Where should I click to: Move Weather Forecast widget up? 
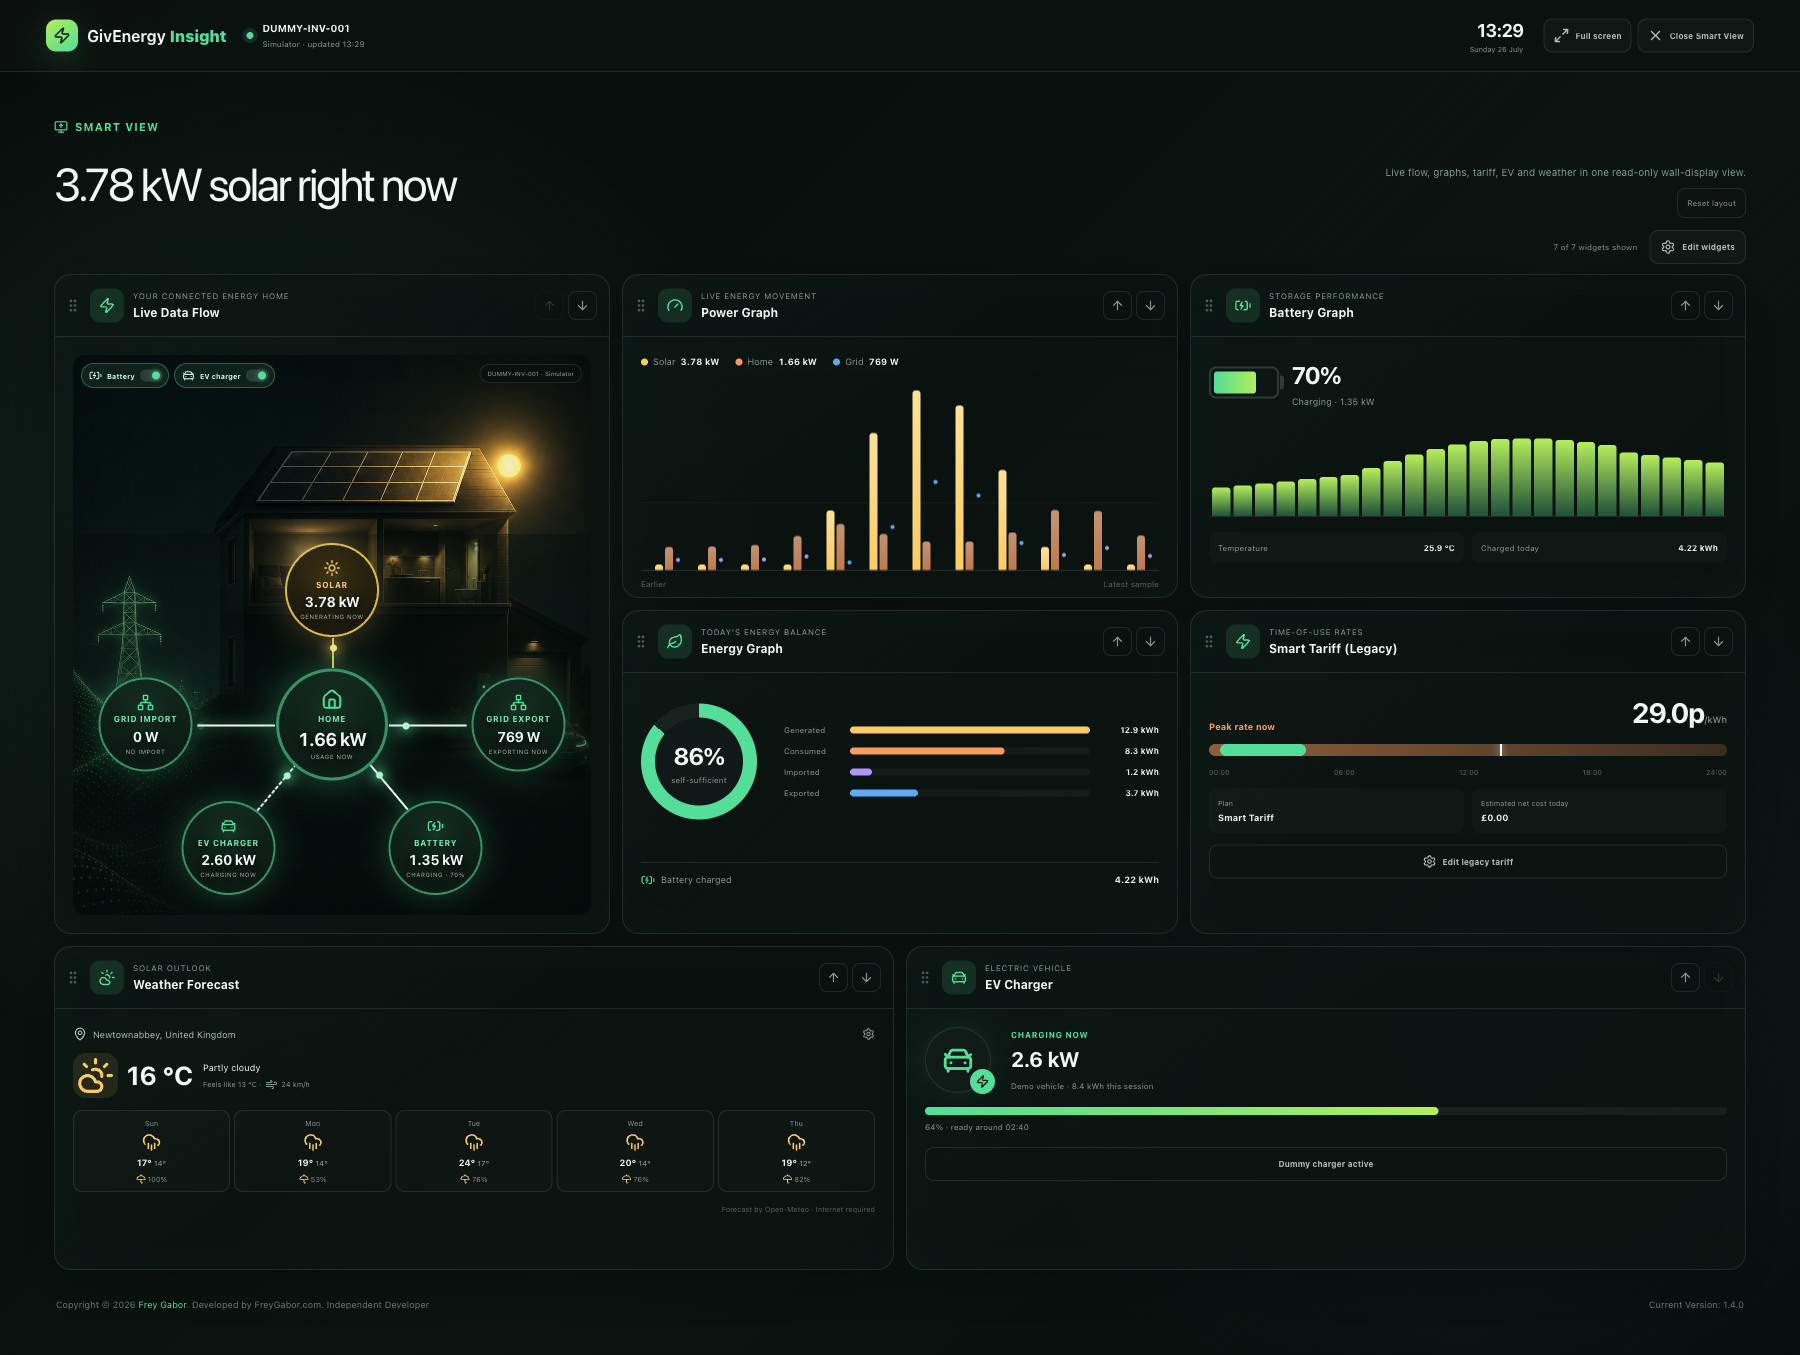point(833,978)
